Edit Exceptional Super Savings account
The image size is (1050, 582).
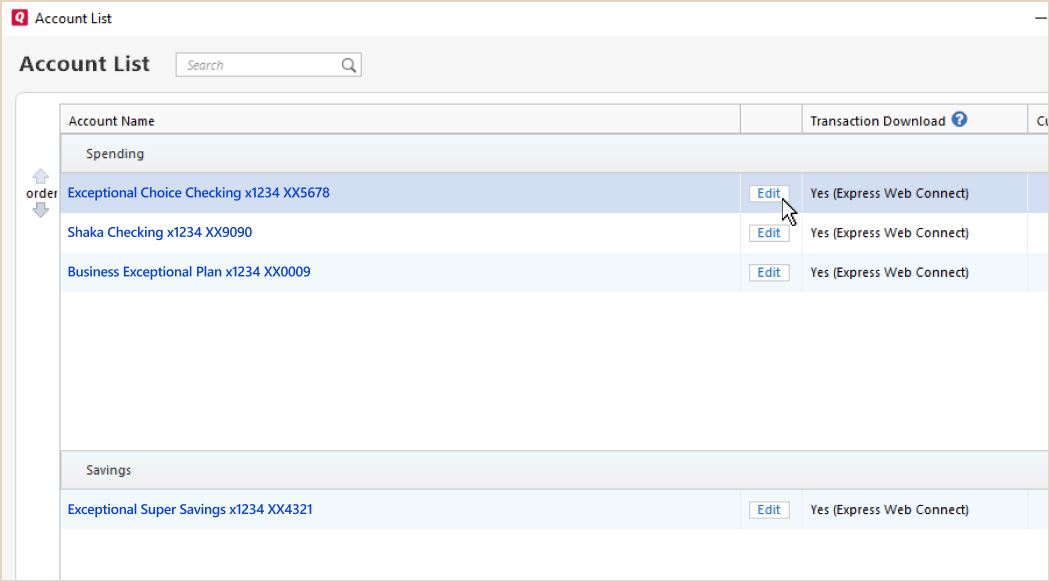tap(769, 510)
